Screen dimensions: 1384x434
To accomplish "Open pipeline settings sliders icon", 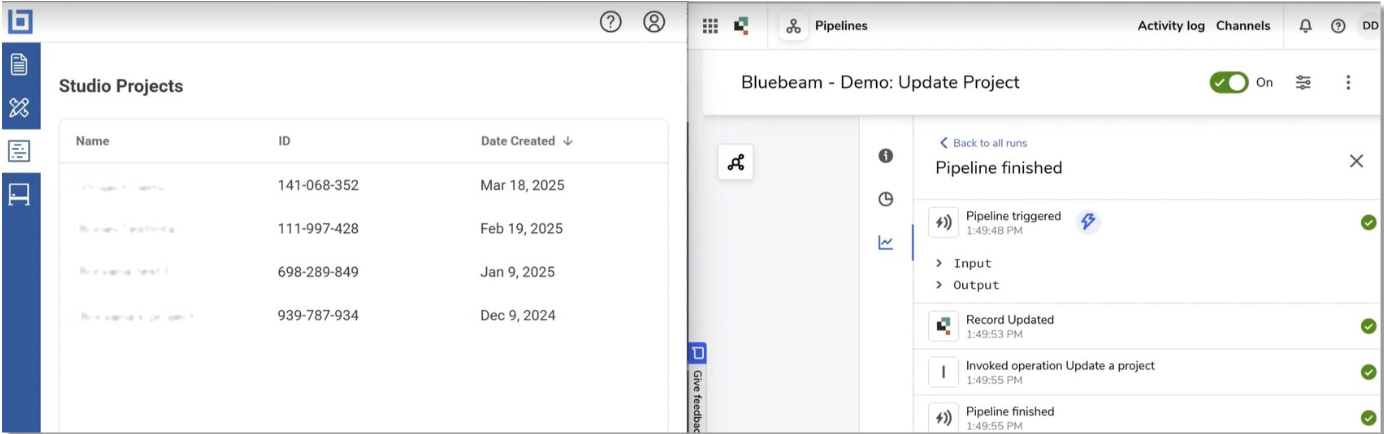I will tap(1303, 83).
